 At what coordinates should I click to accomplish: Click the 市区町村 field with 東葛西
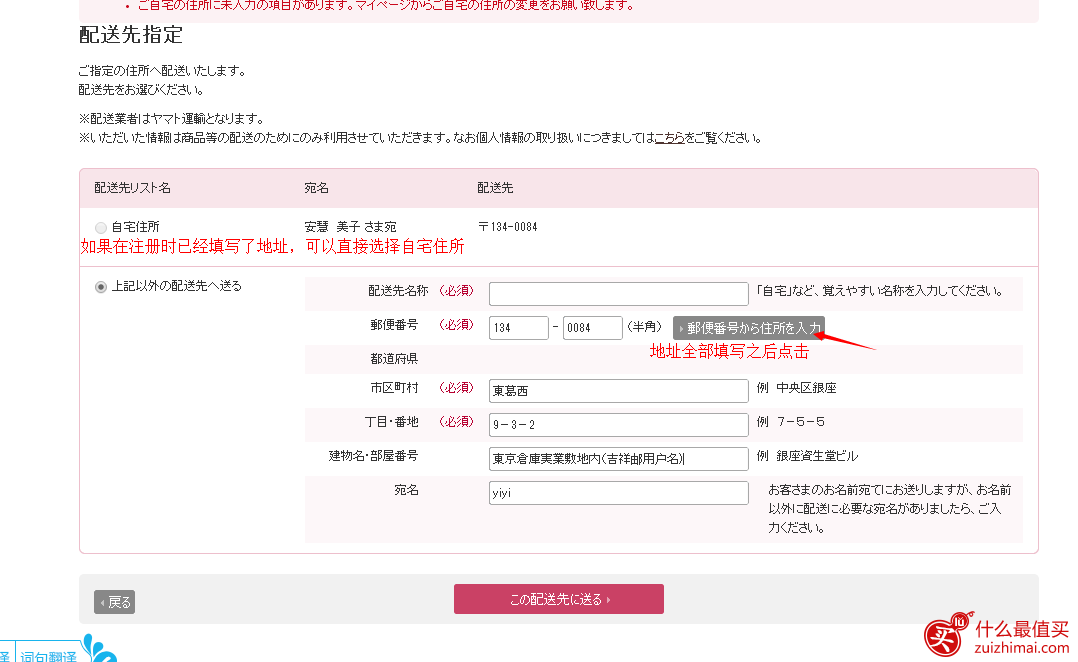coord(618,390)
